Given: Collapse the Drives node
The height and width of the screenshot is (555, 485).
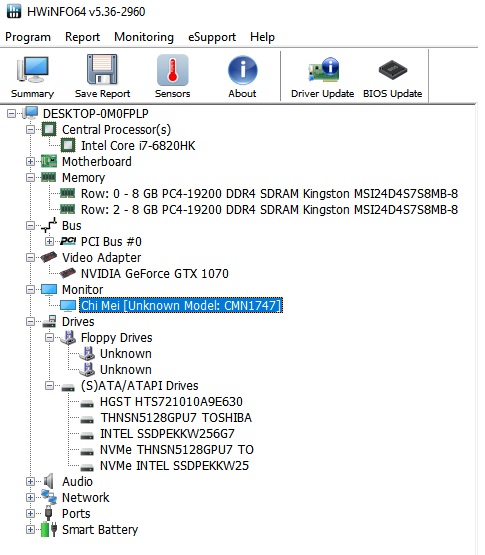Looking at the screenshot, I should click(x=30, y=321).
